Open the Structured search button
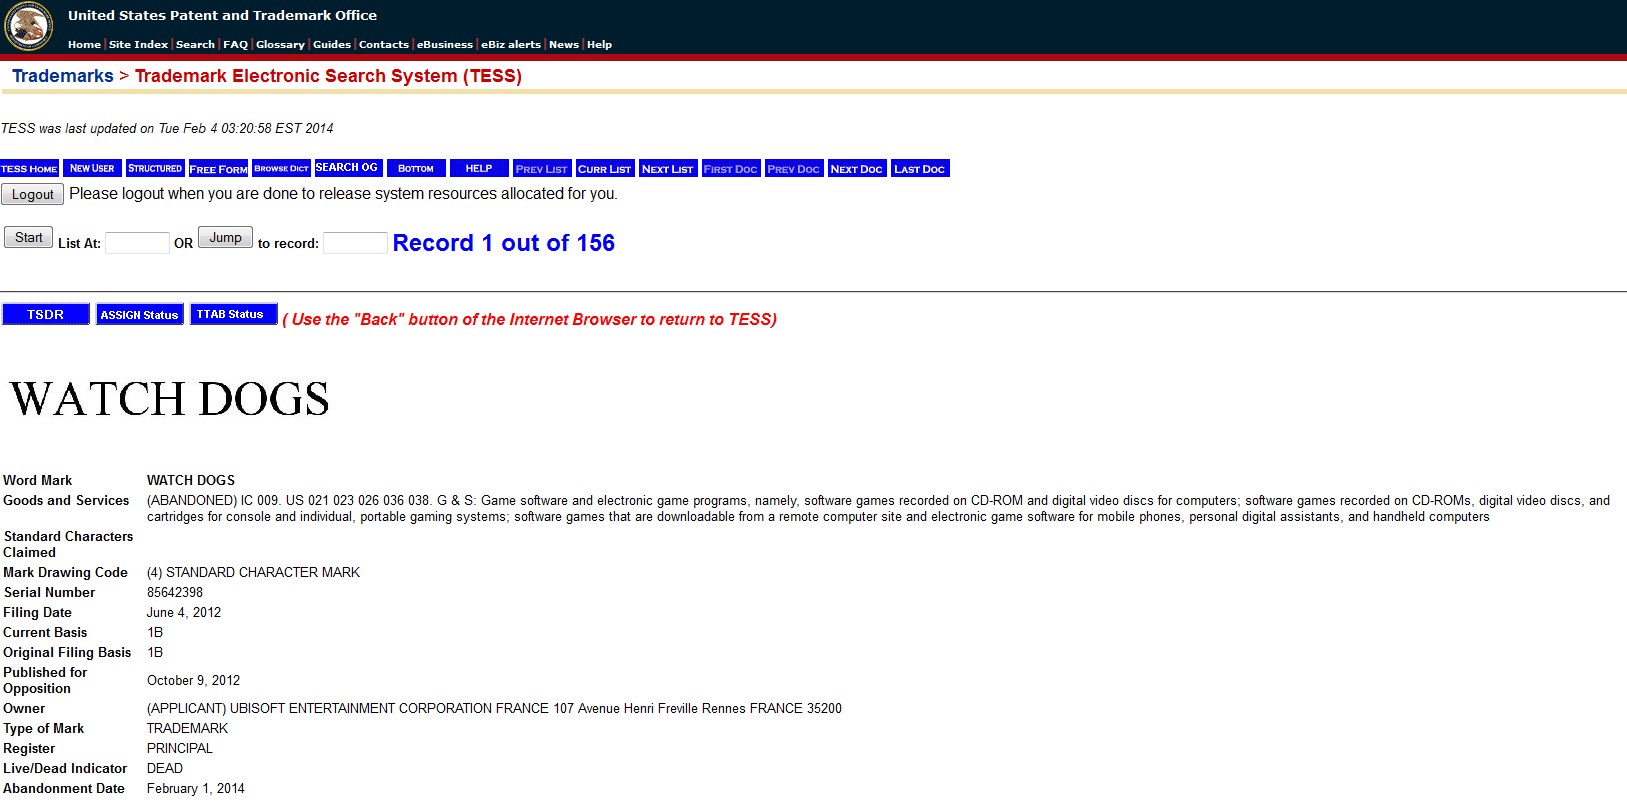This screenshot has height=803, width=1627. pyautogui.click(x=155, y=168)
